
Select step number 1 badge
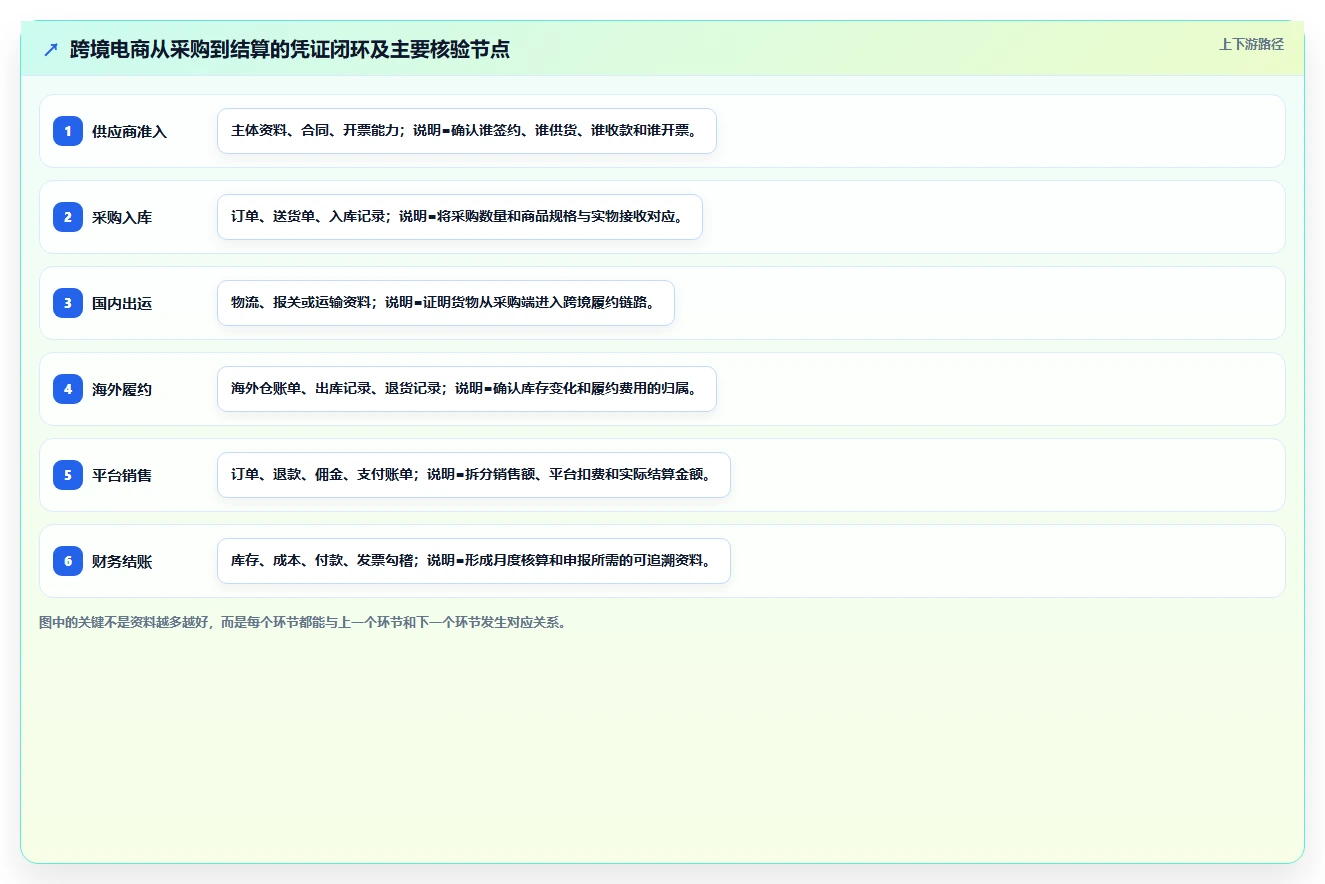coord(68,131)
